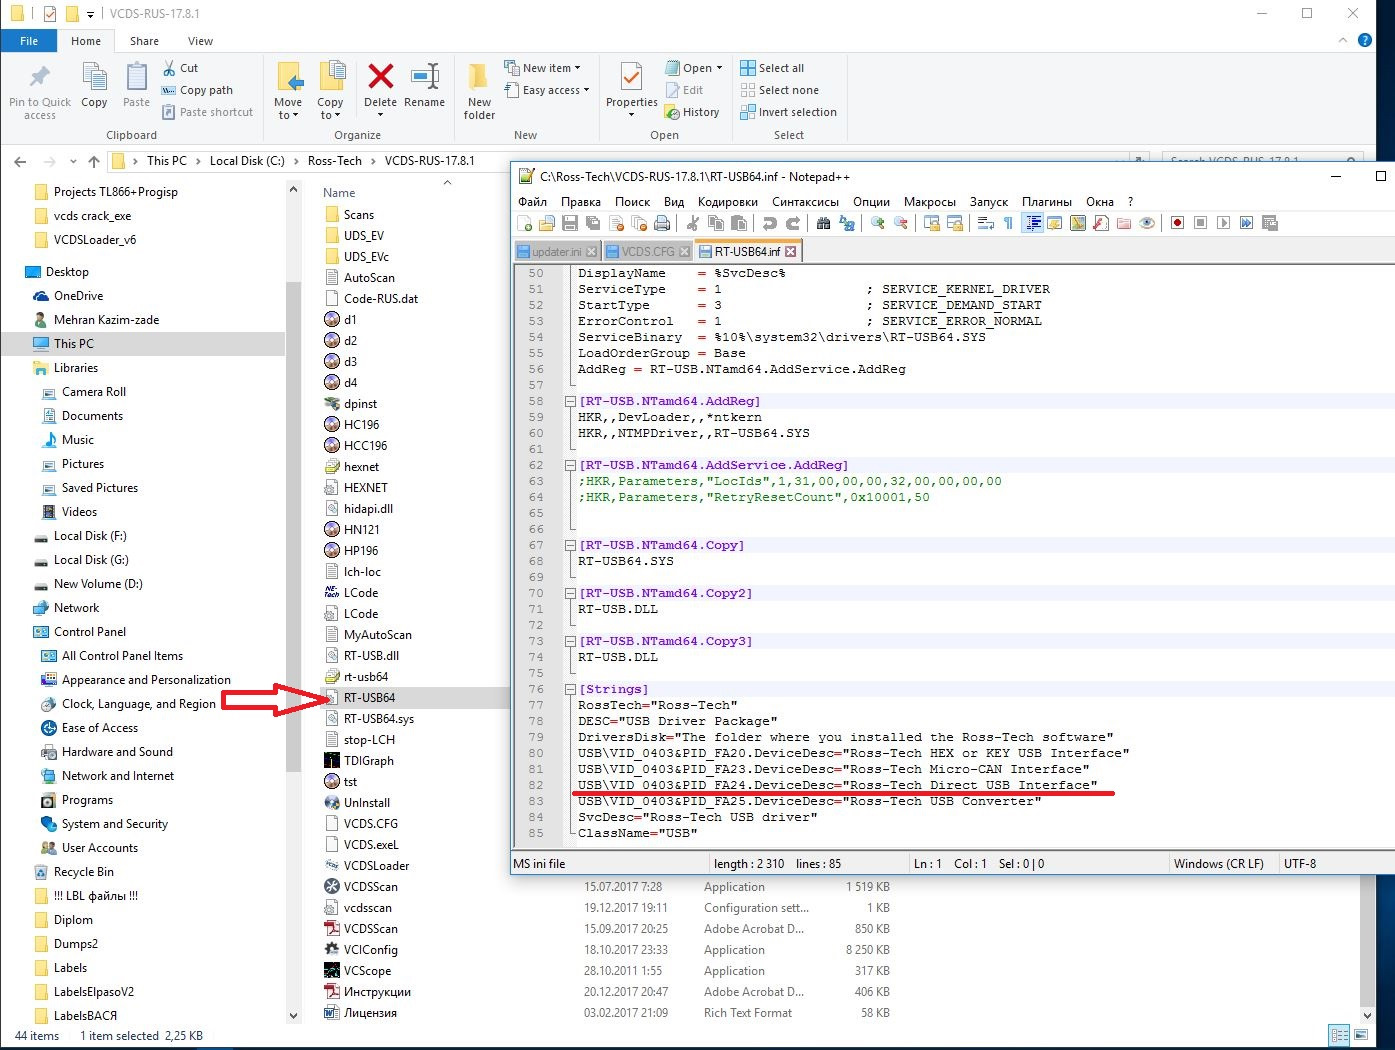
Task: Open the Easy access dropdown in ribbon
Action: [x=546, y=90]
